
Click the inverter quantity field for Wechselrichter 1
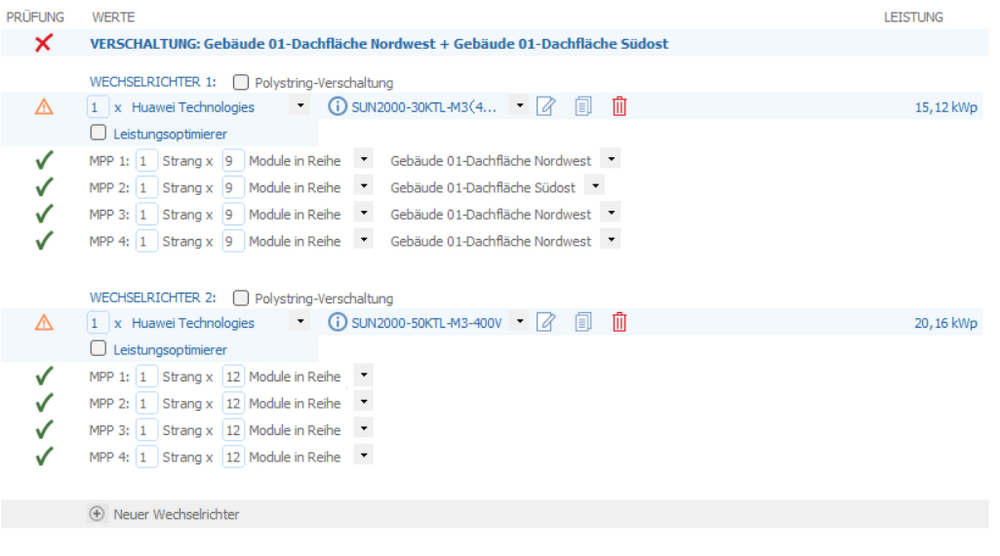point(97,107)
